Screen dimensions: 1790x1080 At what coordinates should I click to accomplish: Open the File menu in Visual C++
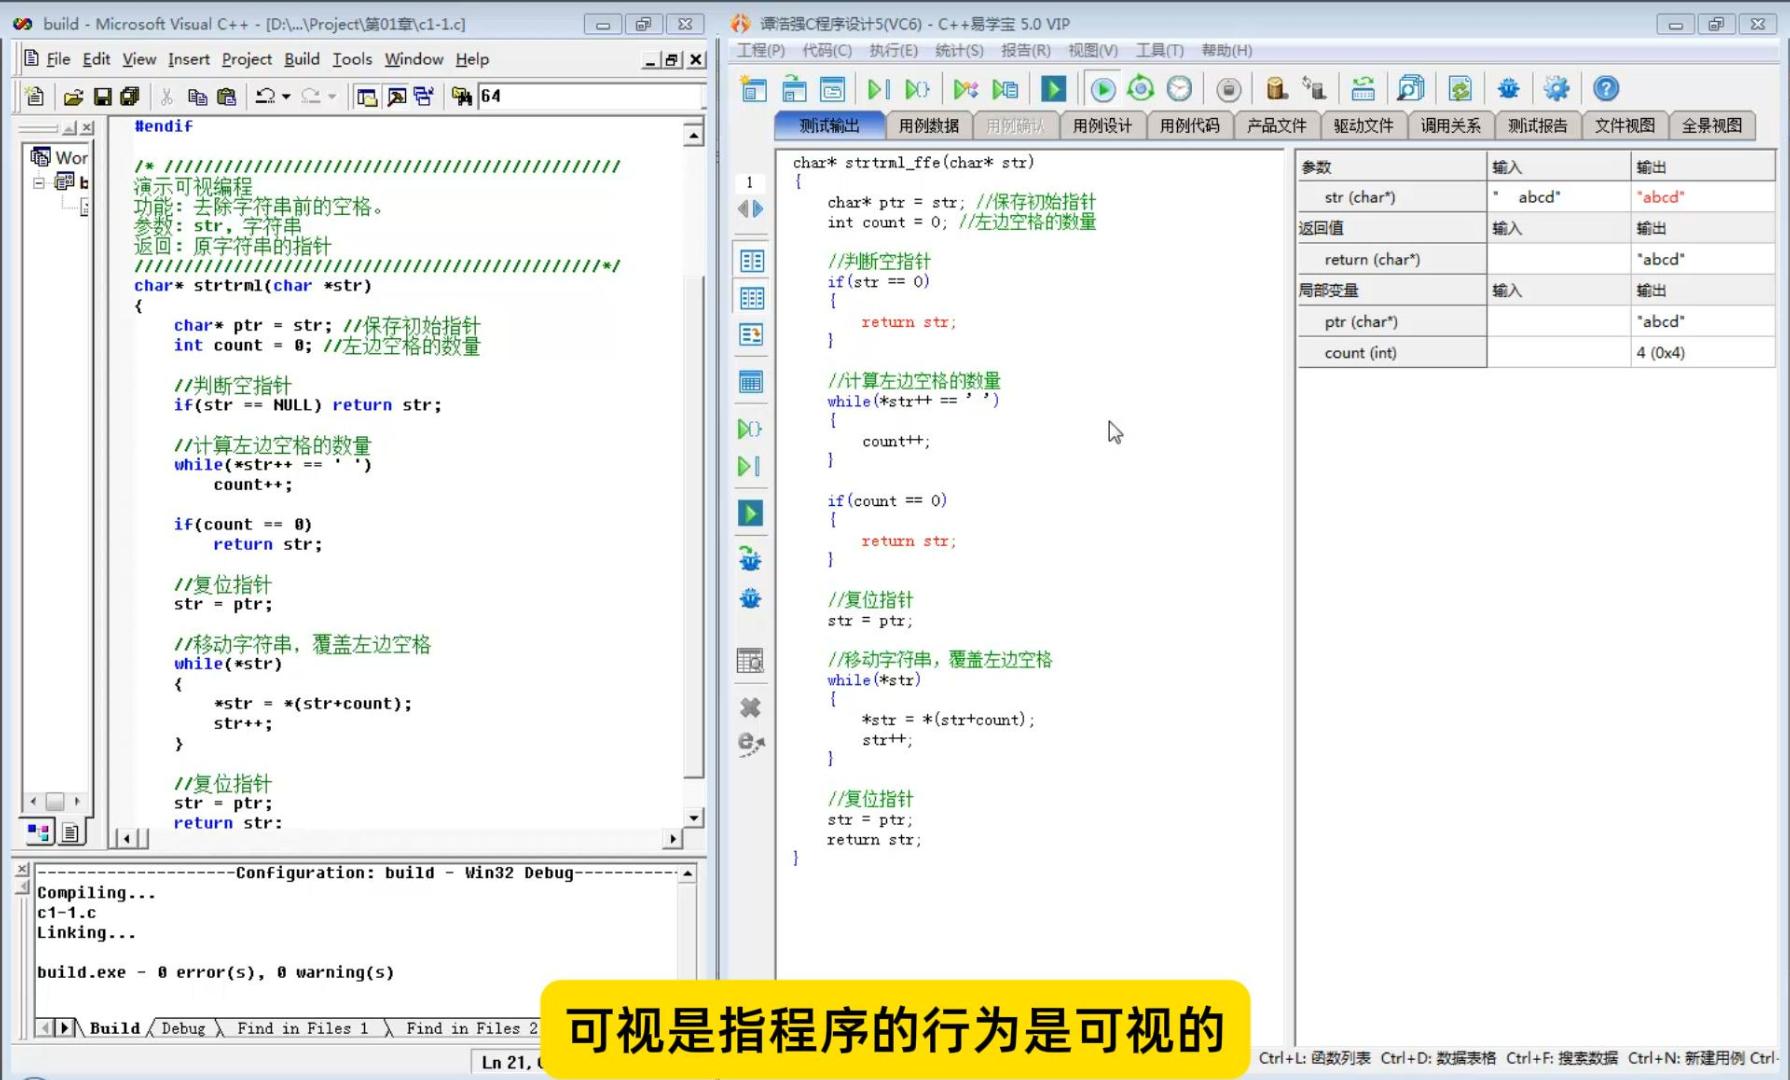click(x=58, y=59)
